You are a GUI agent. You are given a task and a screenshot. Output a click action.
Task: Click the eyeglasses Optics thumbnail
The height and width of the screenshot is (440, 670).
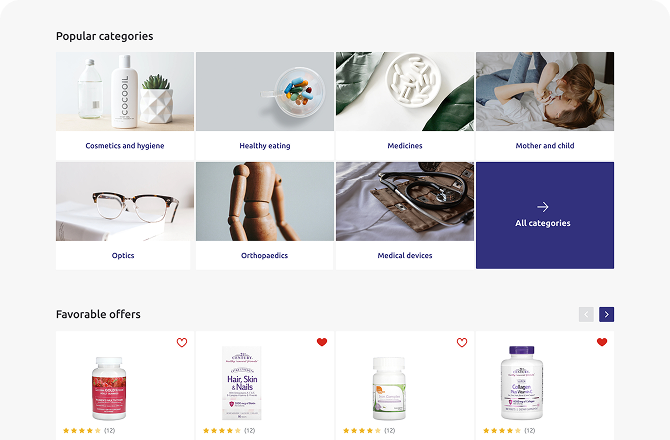(x=125, y=201)
